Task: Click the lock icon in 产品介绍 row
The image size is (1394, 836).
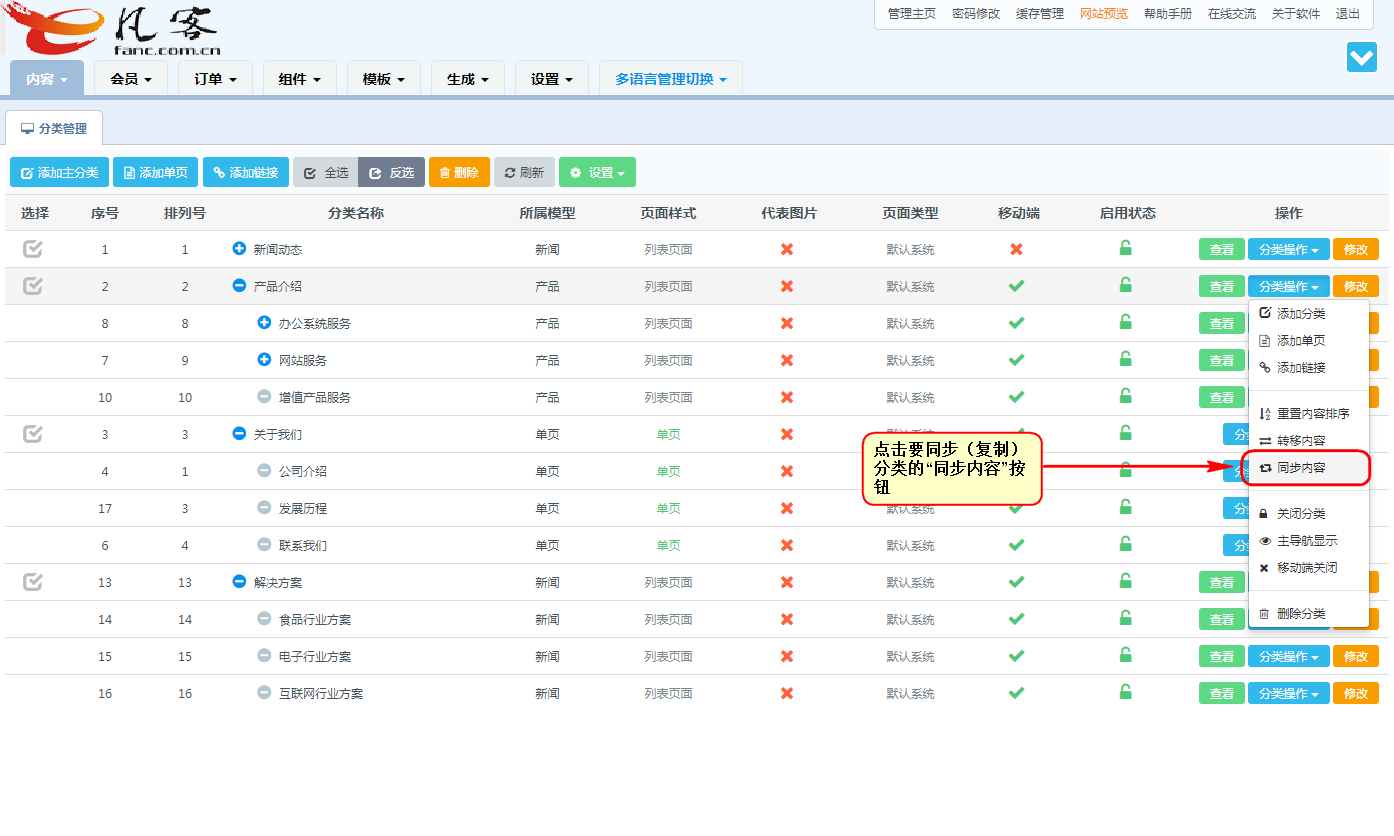Action: click(1125, 285)
